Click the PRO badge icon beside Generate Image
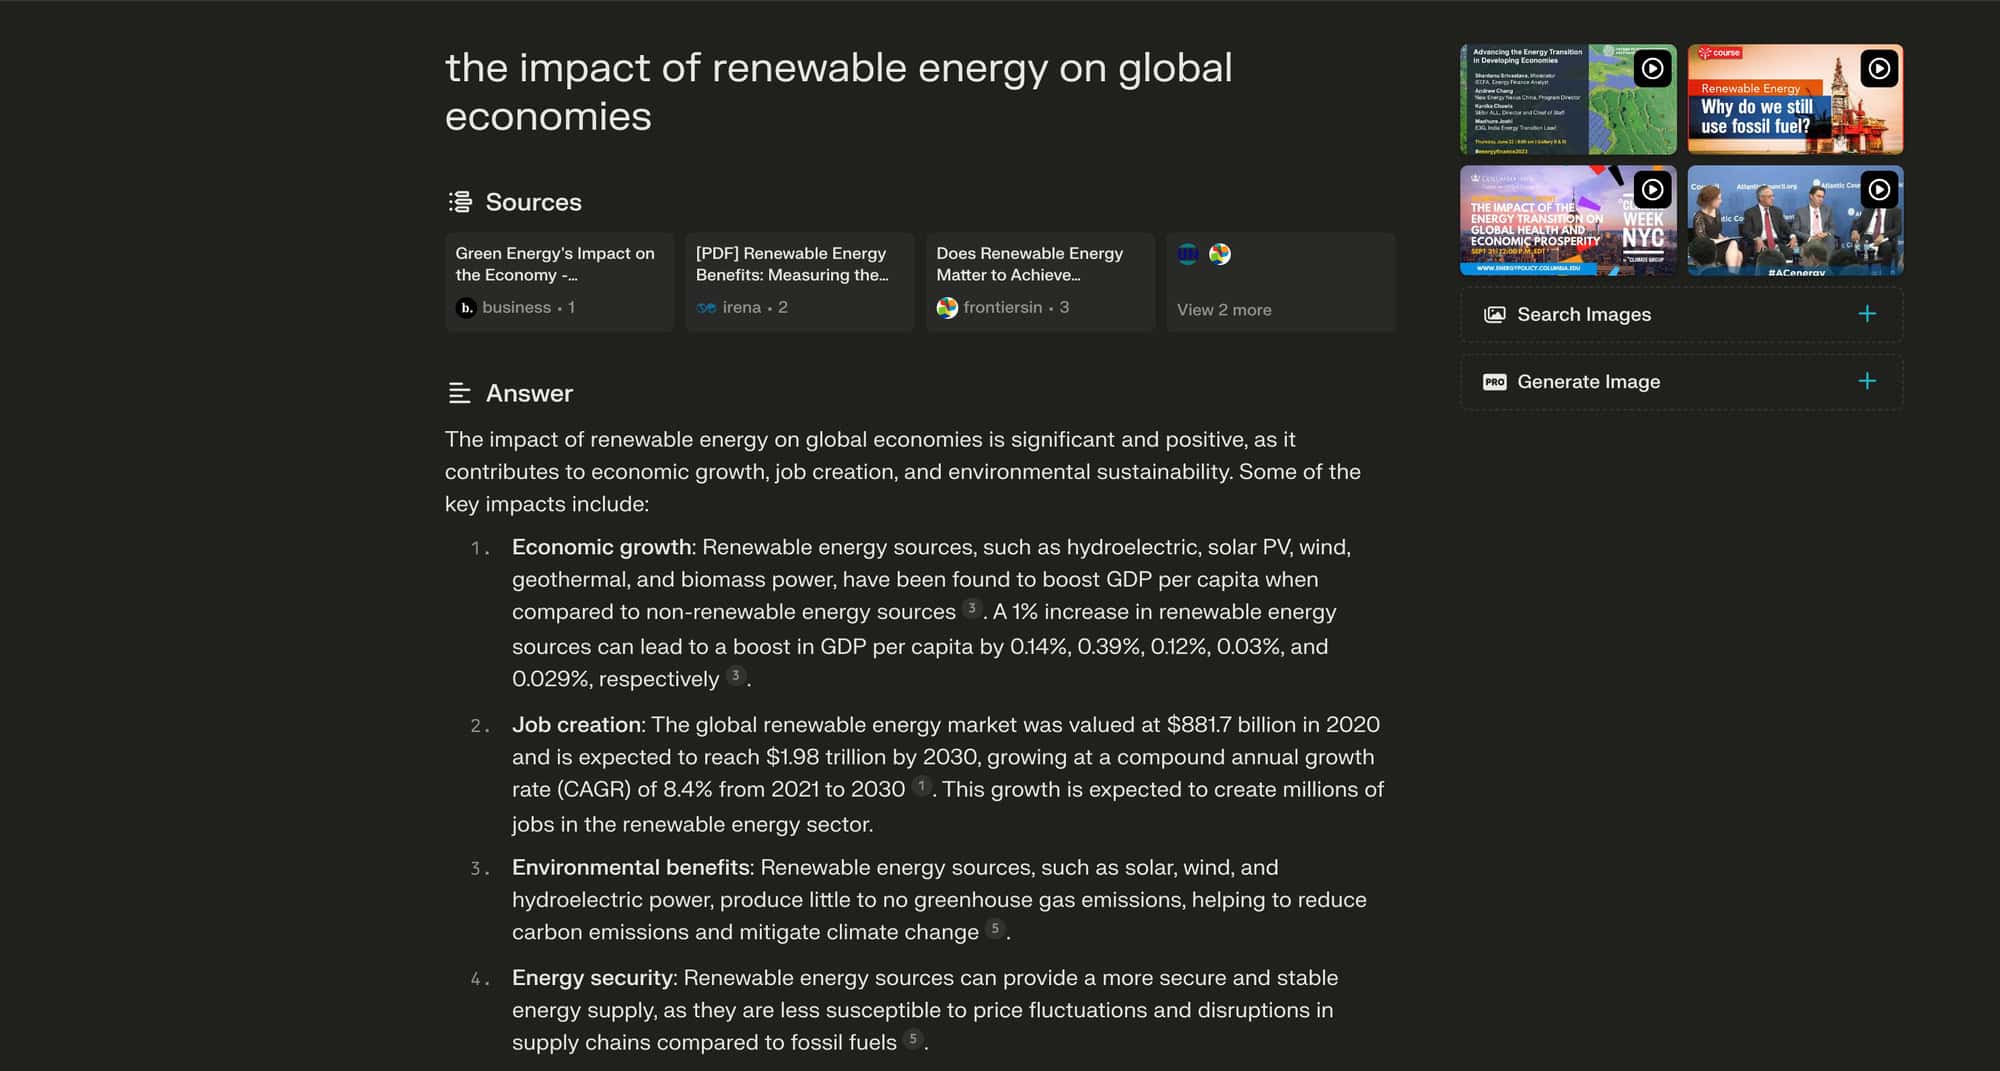Screen dimensions: 2000x1071 (1494, 382)
